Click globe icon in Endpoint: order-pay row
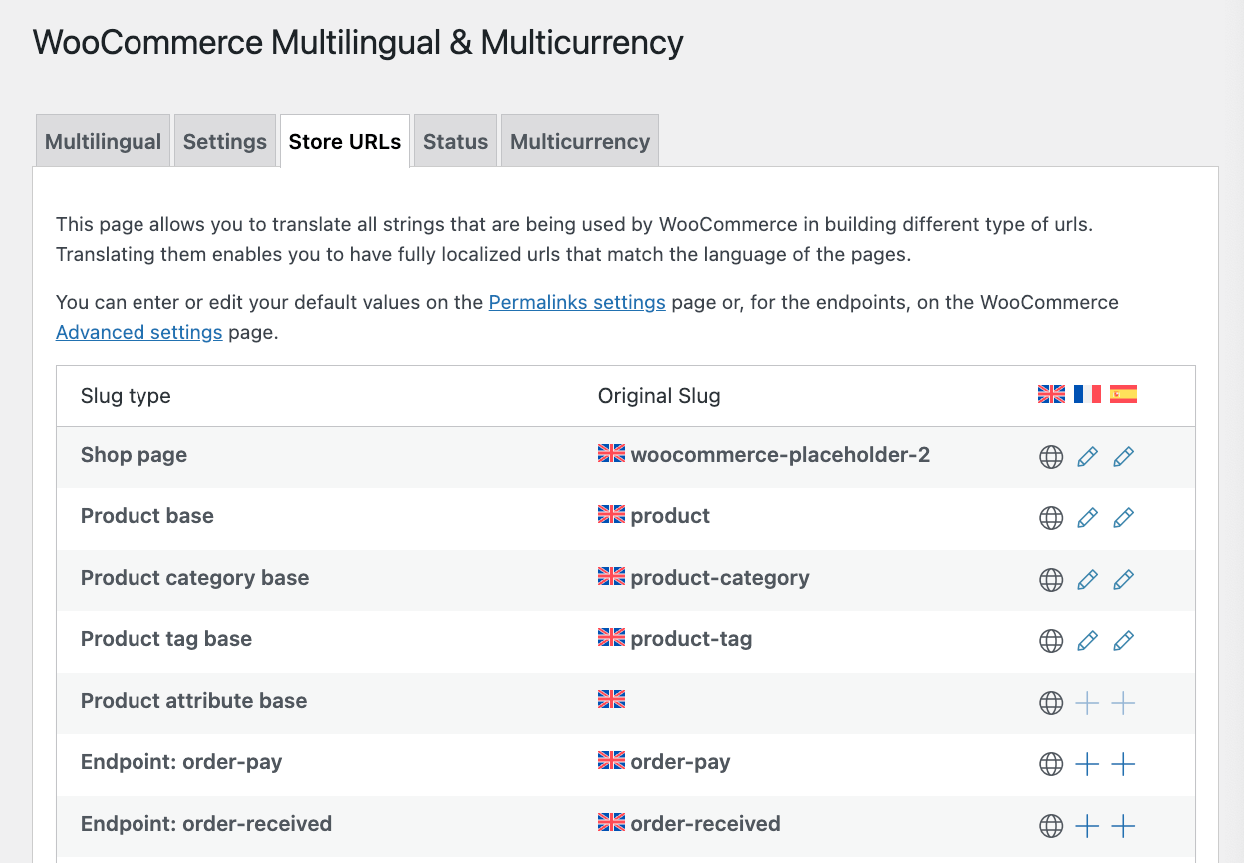The width and height of the screenshot is (1244, 863). coord(1051,765)
